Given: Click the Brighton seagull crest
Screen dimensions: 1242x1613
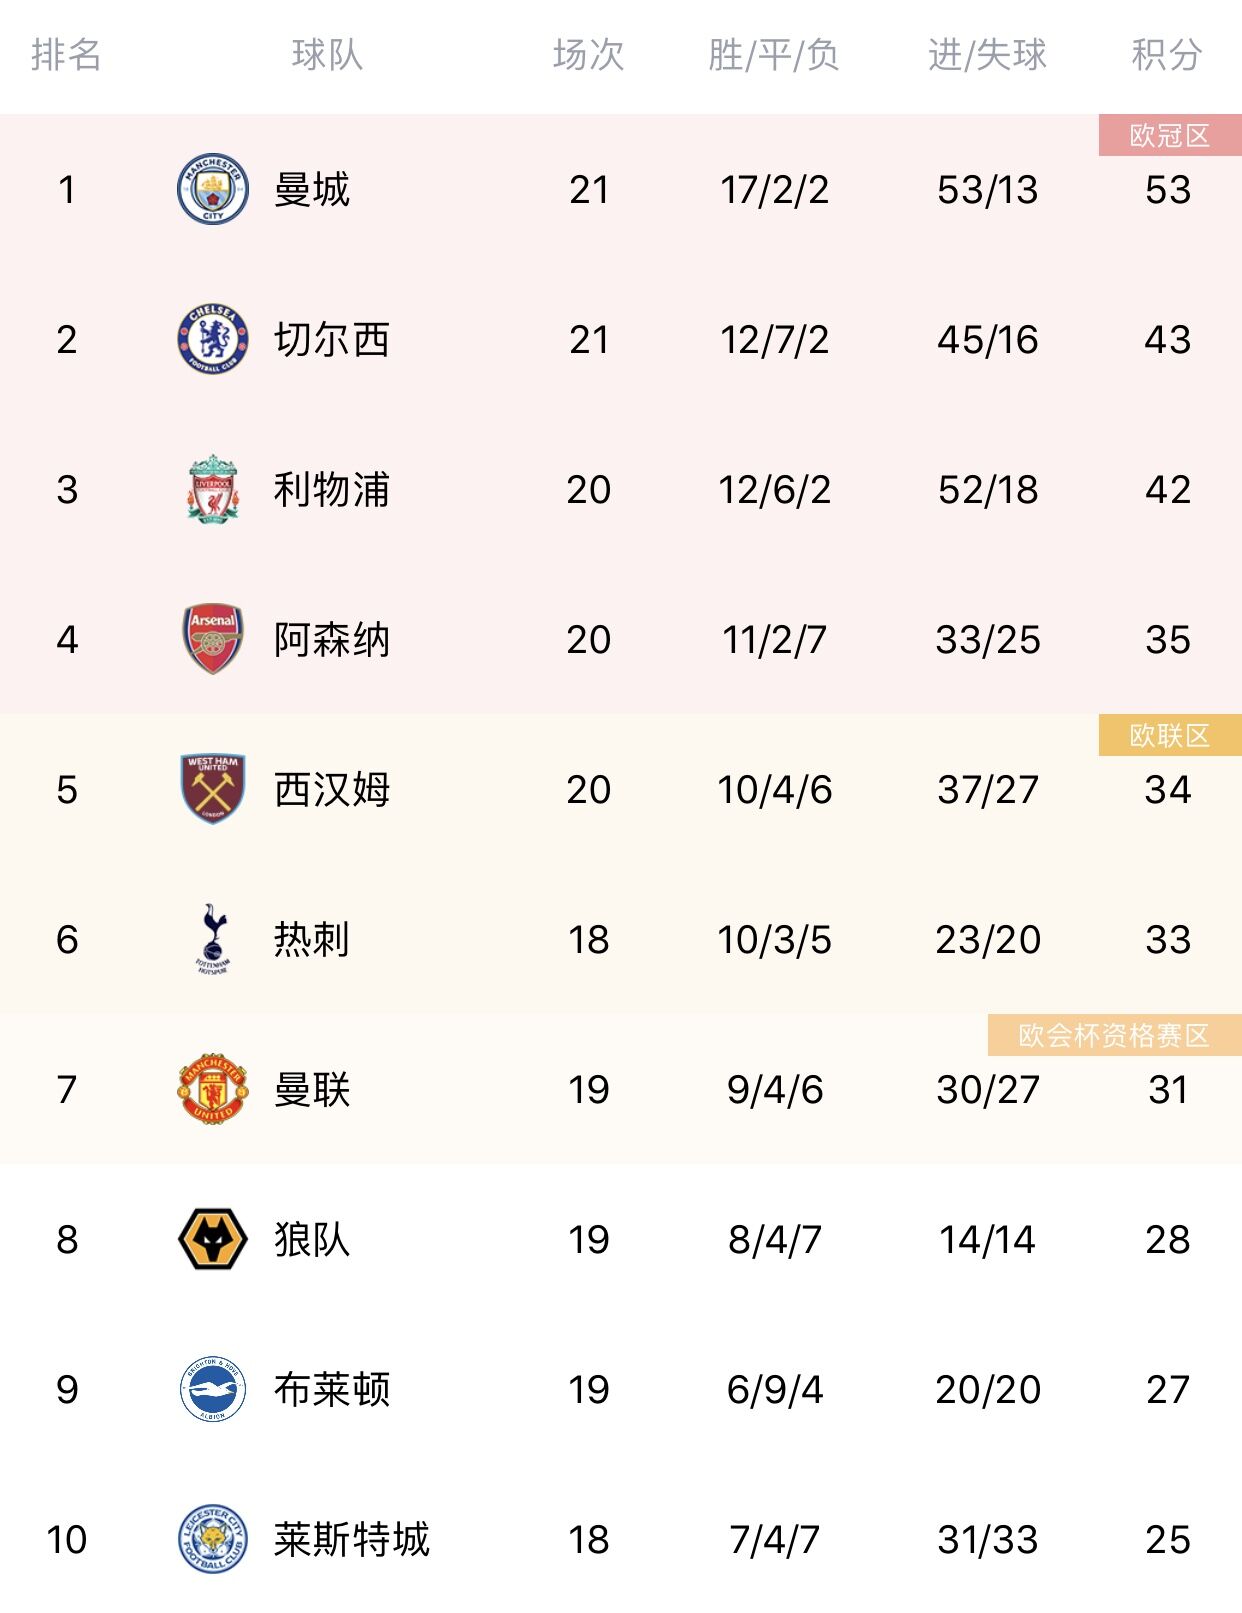Looking at the screenshot, I should click(x=213, y=1389).
